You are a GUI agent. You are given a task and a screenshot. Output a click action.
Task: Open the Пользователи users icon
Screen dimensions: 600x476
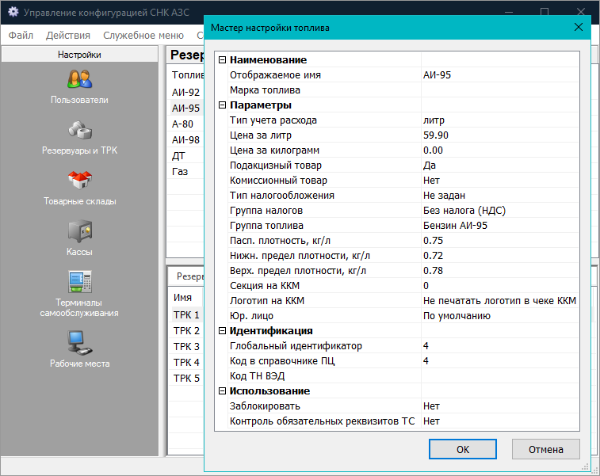(x=79, y=80)
